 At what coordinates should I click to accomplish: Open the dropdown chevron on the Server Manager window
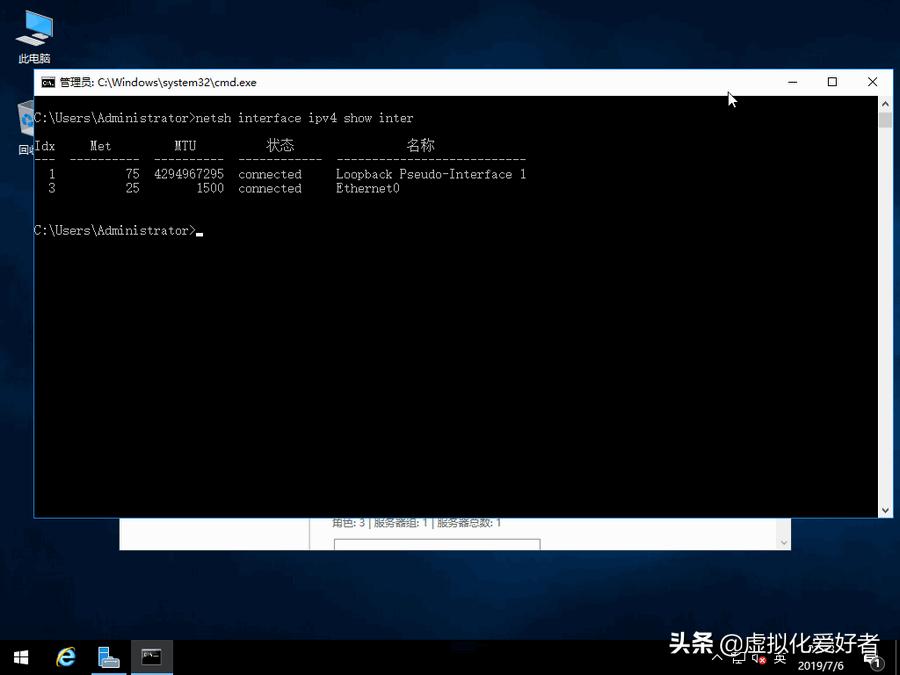coord(783,540)
